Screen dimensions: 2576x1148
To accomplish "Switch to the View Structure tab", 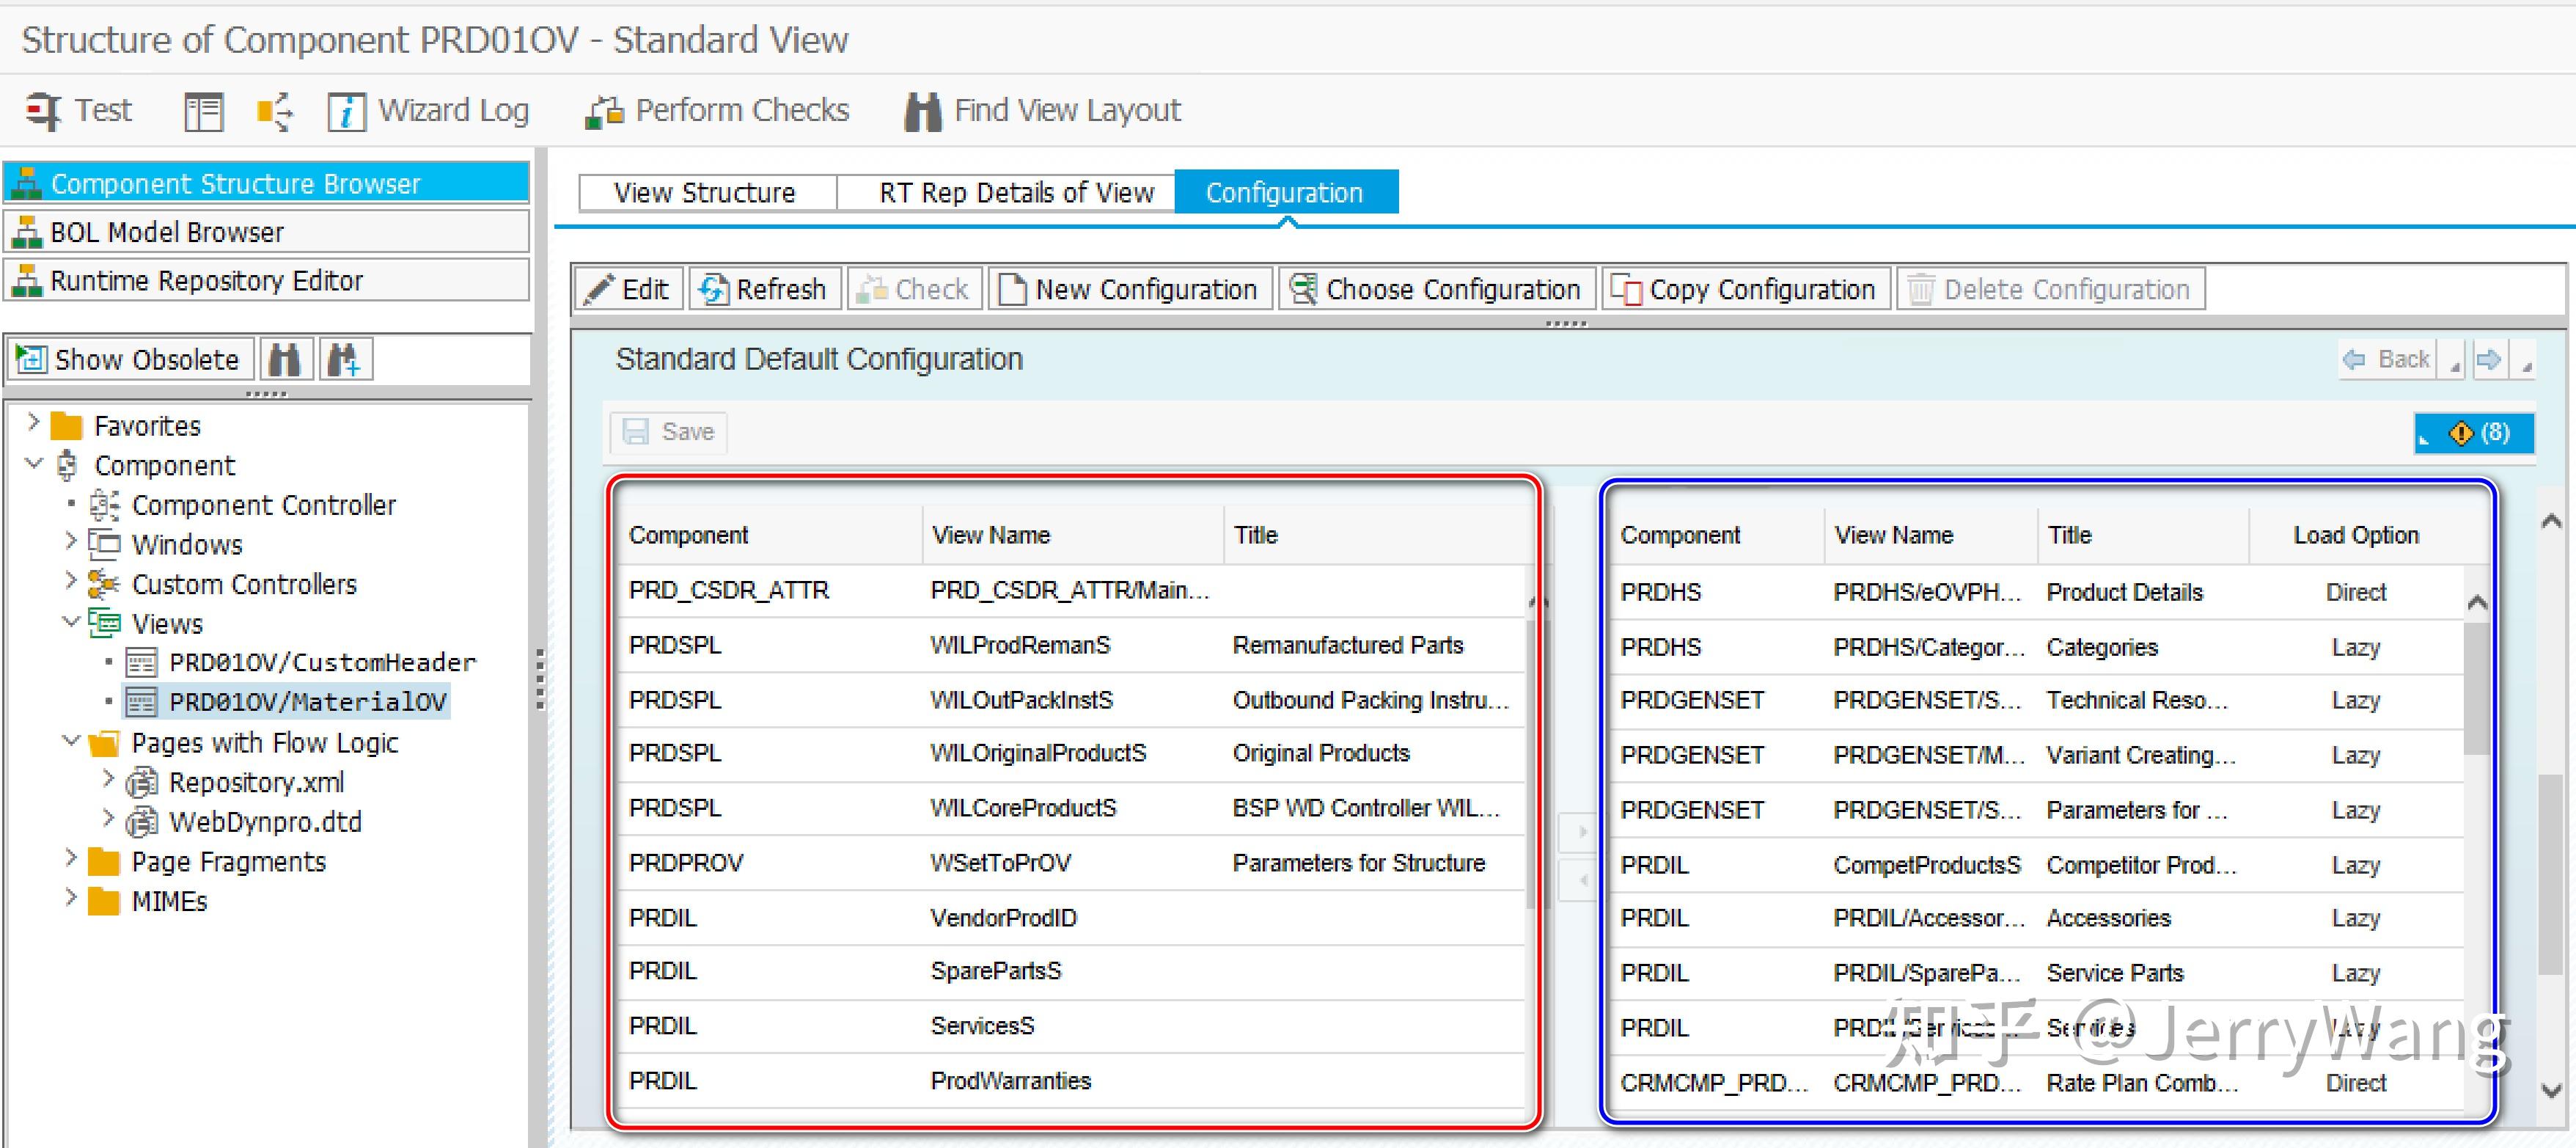I will [x=705, y=192].
